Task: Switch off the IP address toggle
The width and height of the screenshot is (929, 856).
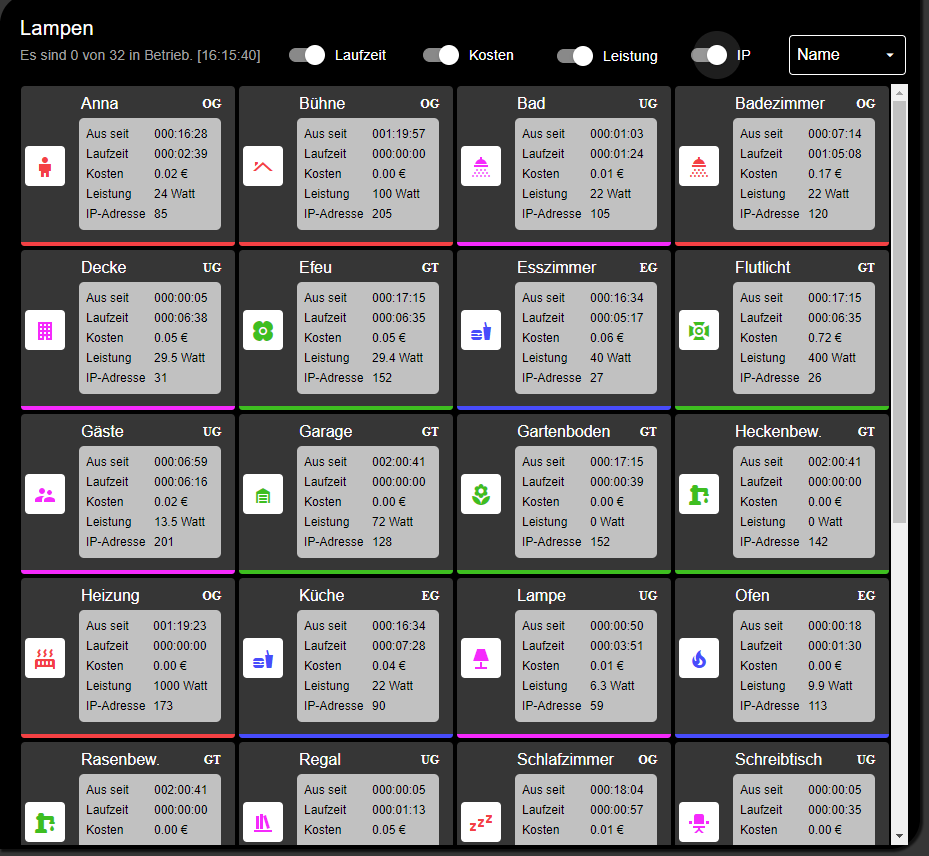Action: (709, 55)
